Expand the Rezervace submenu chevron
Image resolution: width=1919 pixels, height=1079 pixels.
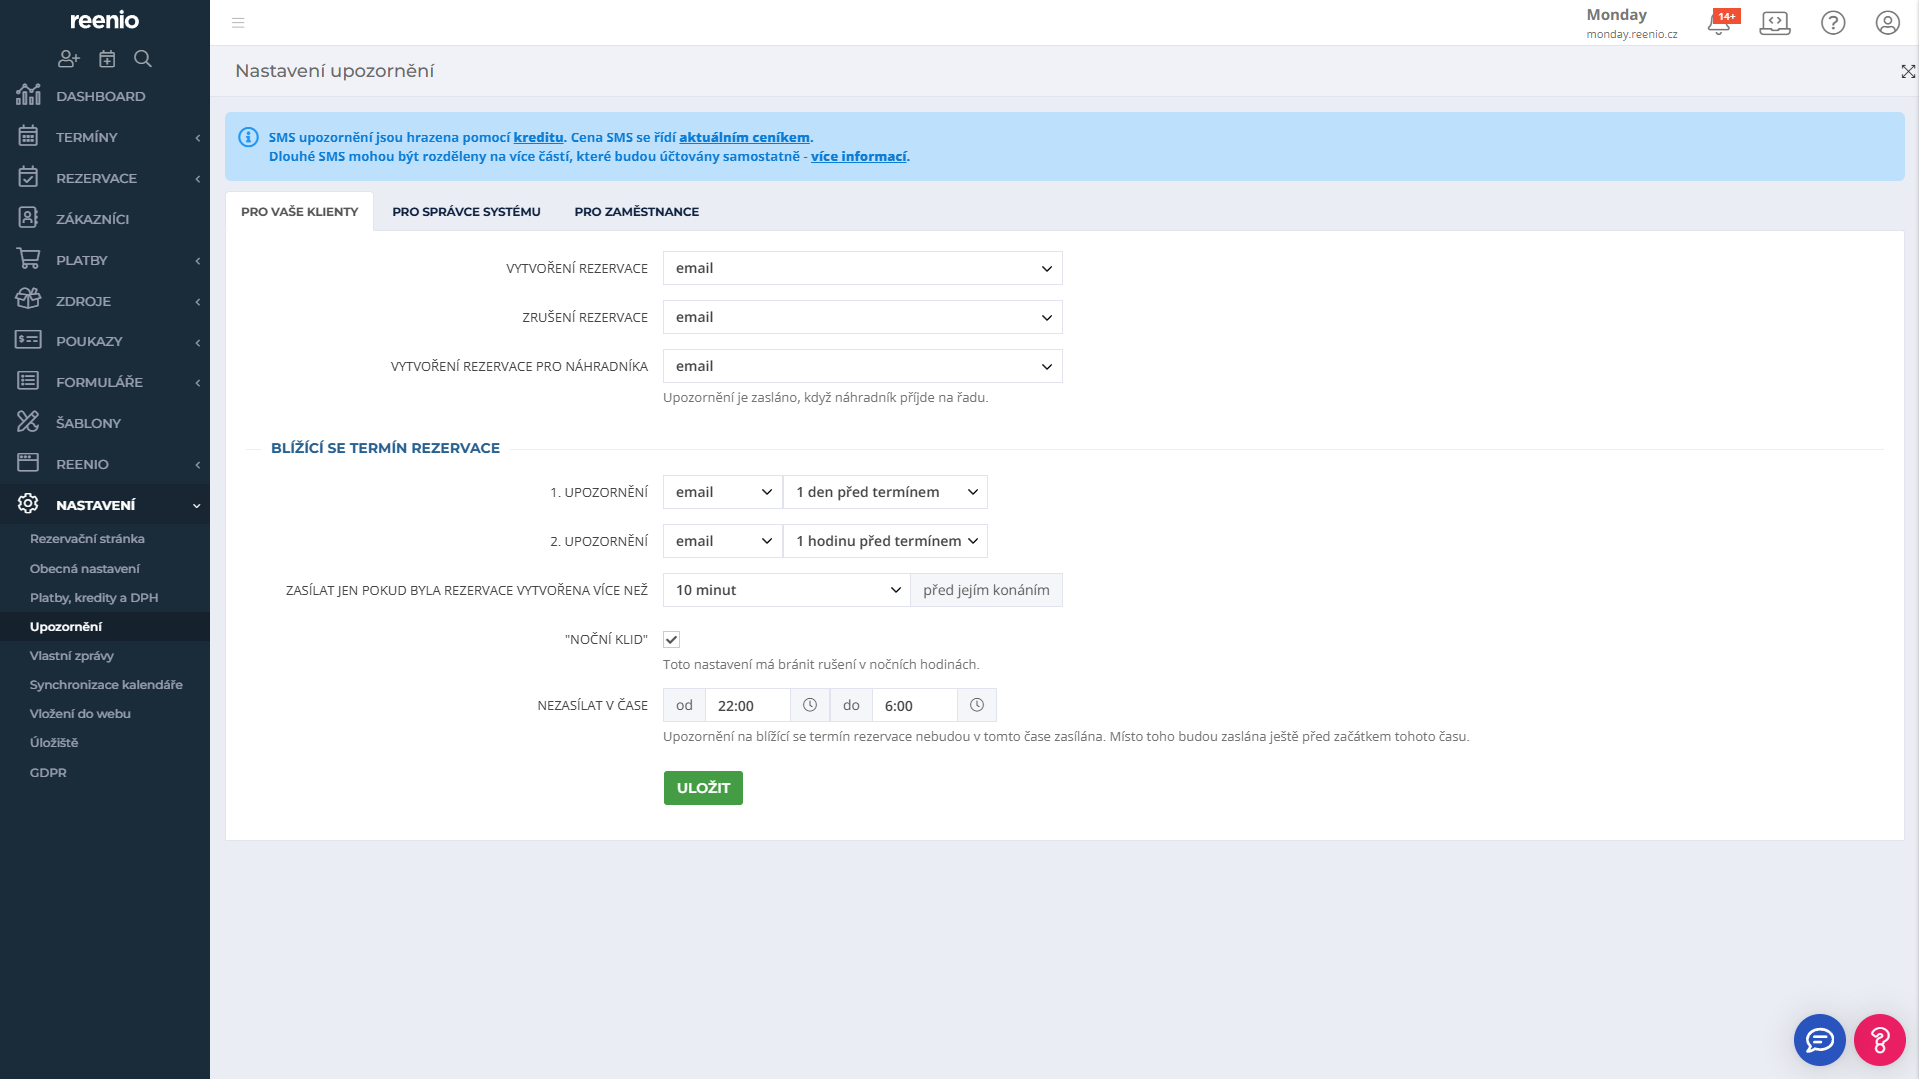197,179
